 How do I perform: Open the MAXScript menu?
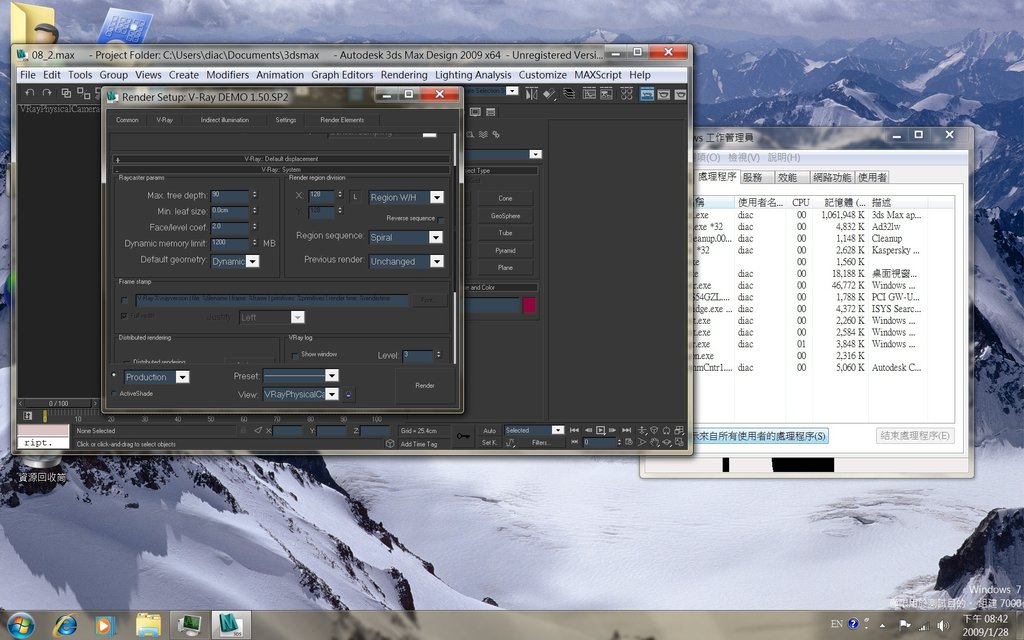click(x=598, y=75)
